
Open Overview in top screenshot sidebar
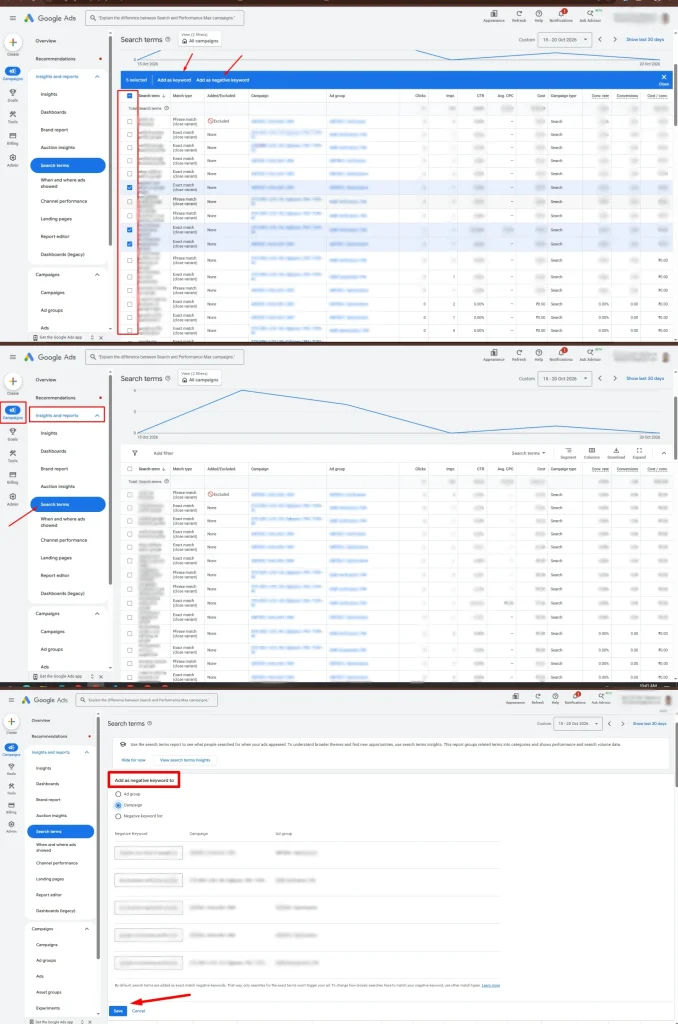46,41
